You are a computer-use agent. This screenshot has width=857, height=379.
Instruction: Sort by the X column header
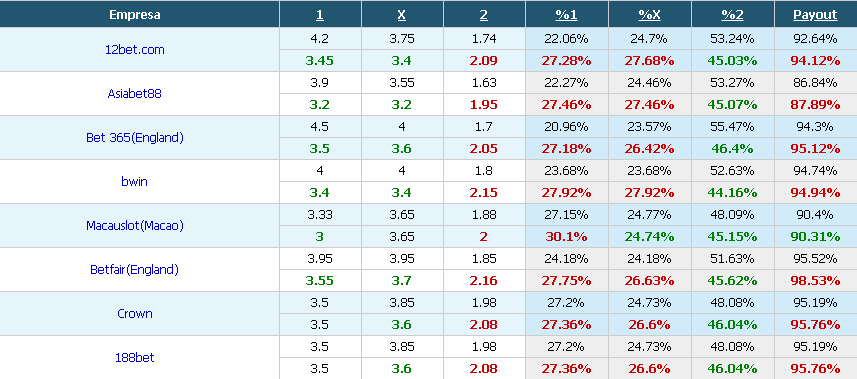pyautogui.click(x=402, y=15)
